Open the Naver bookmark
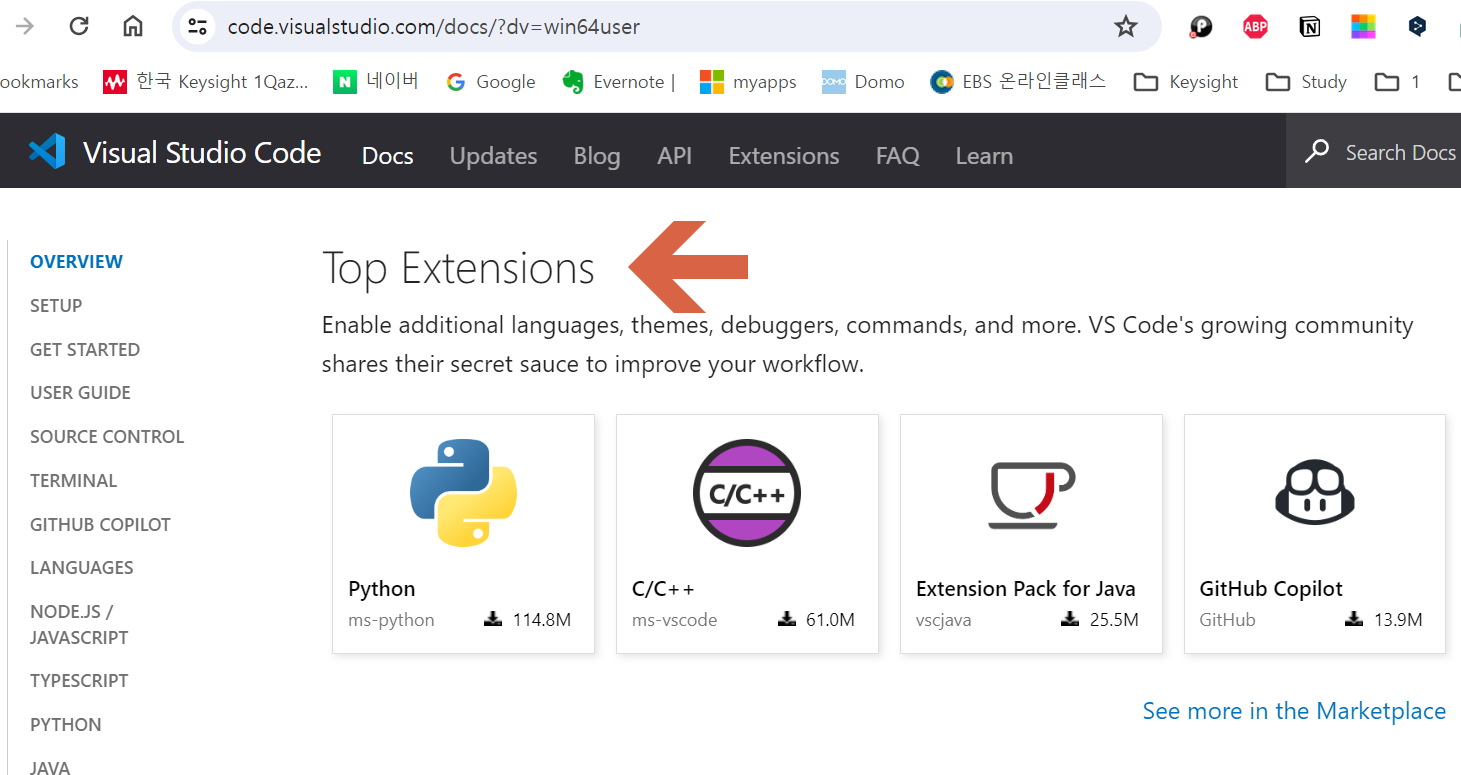 click(x=376, y=82)
